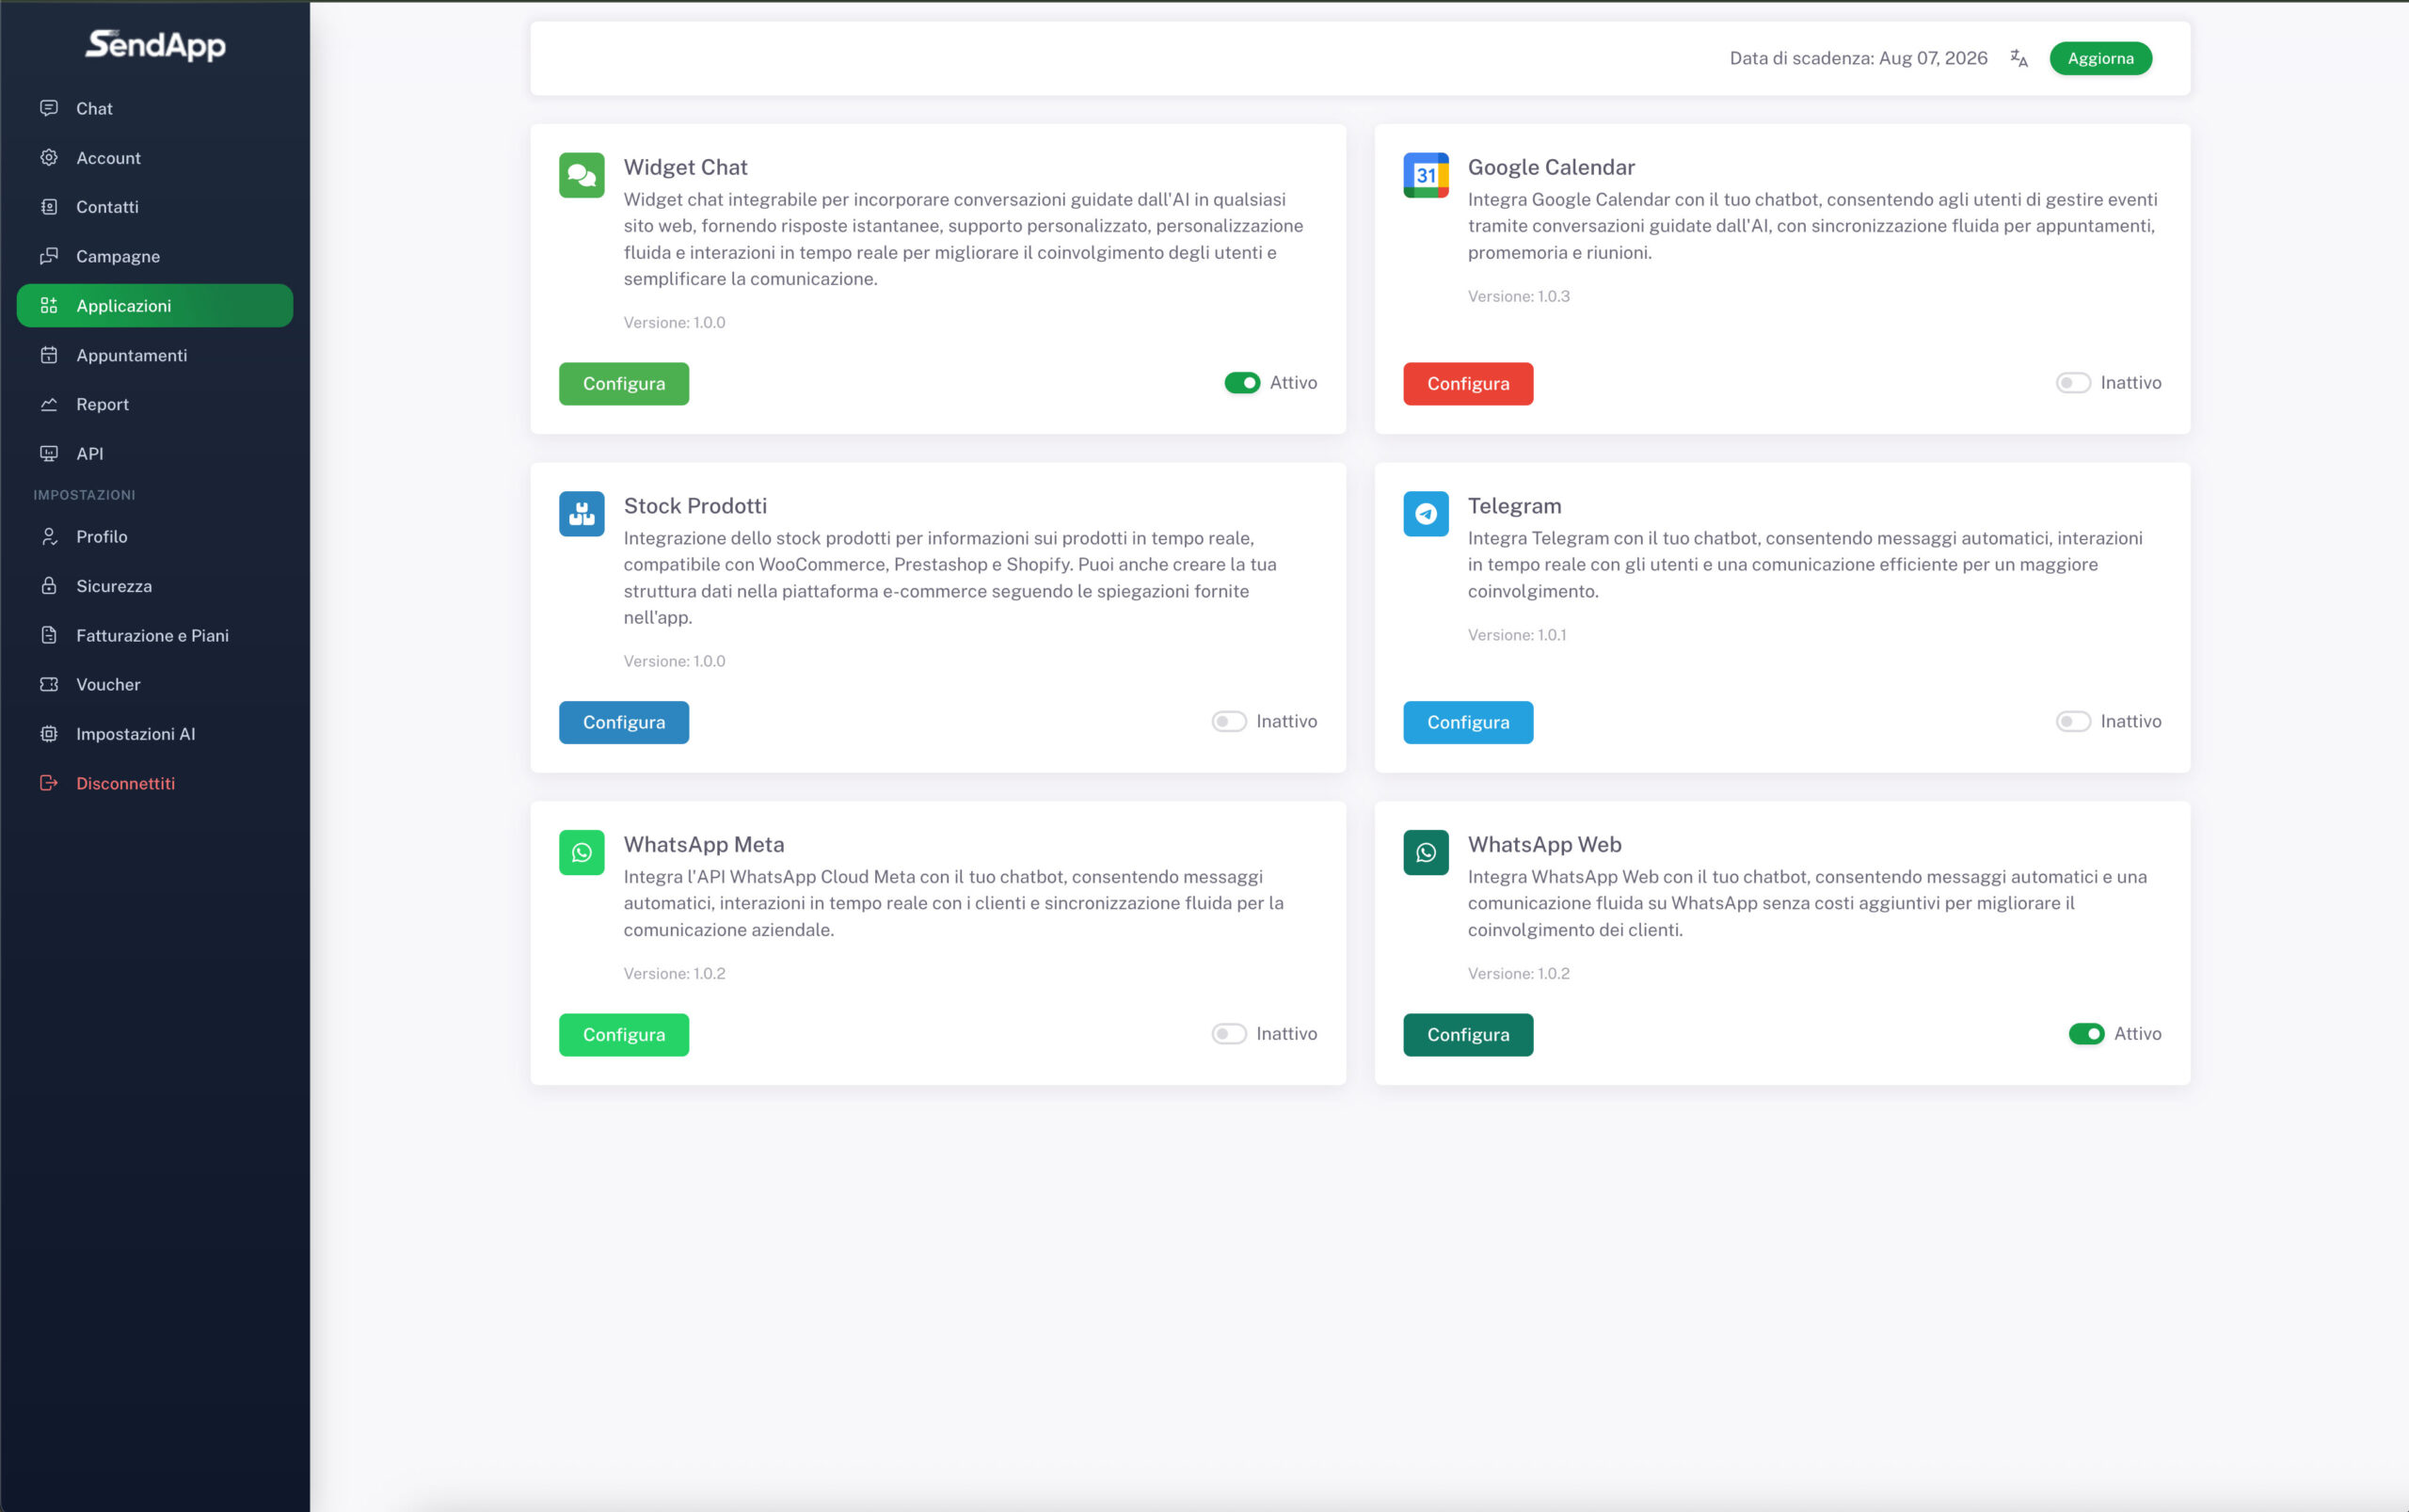This screenshot has width=2409, height=1512.
Task: Enable the Stock Prodotti toggle
Action: pos(1229,721)
